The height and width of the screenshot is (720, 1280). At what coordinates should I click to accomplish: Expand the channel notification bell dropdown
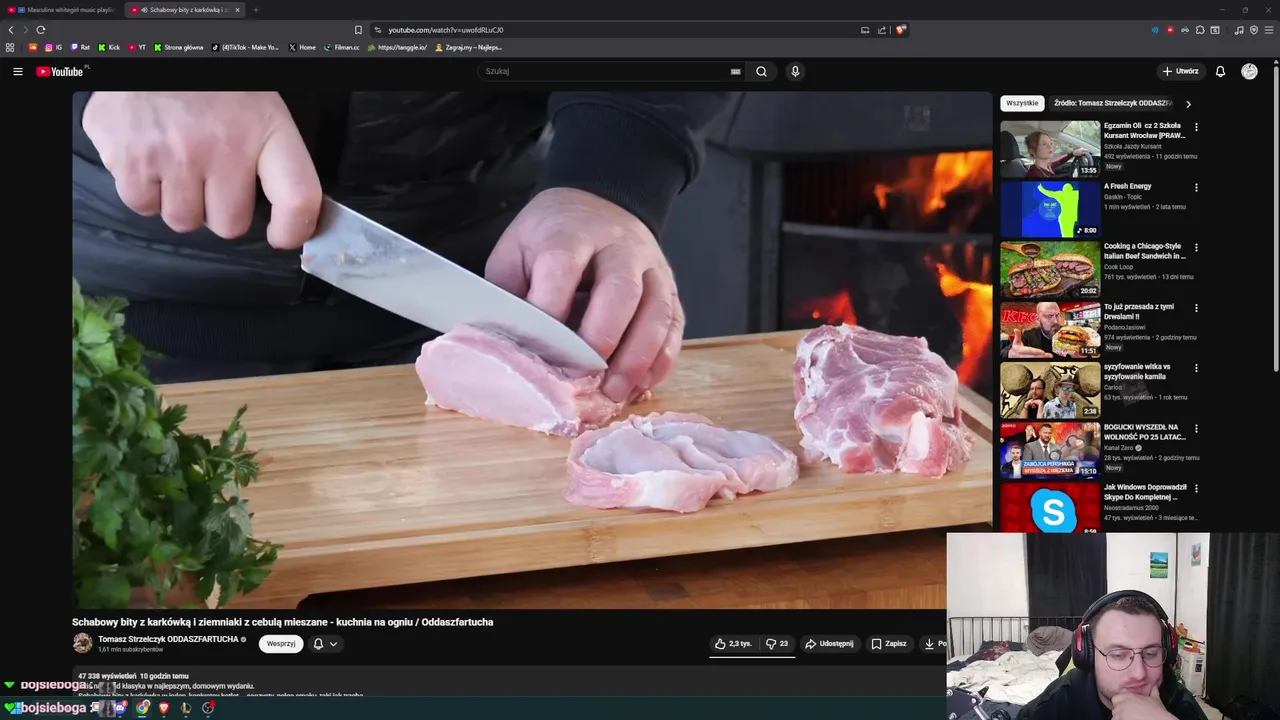coord(325,644)
